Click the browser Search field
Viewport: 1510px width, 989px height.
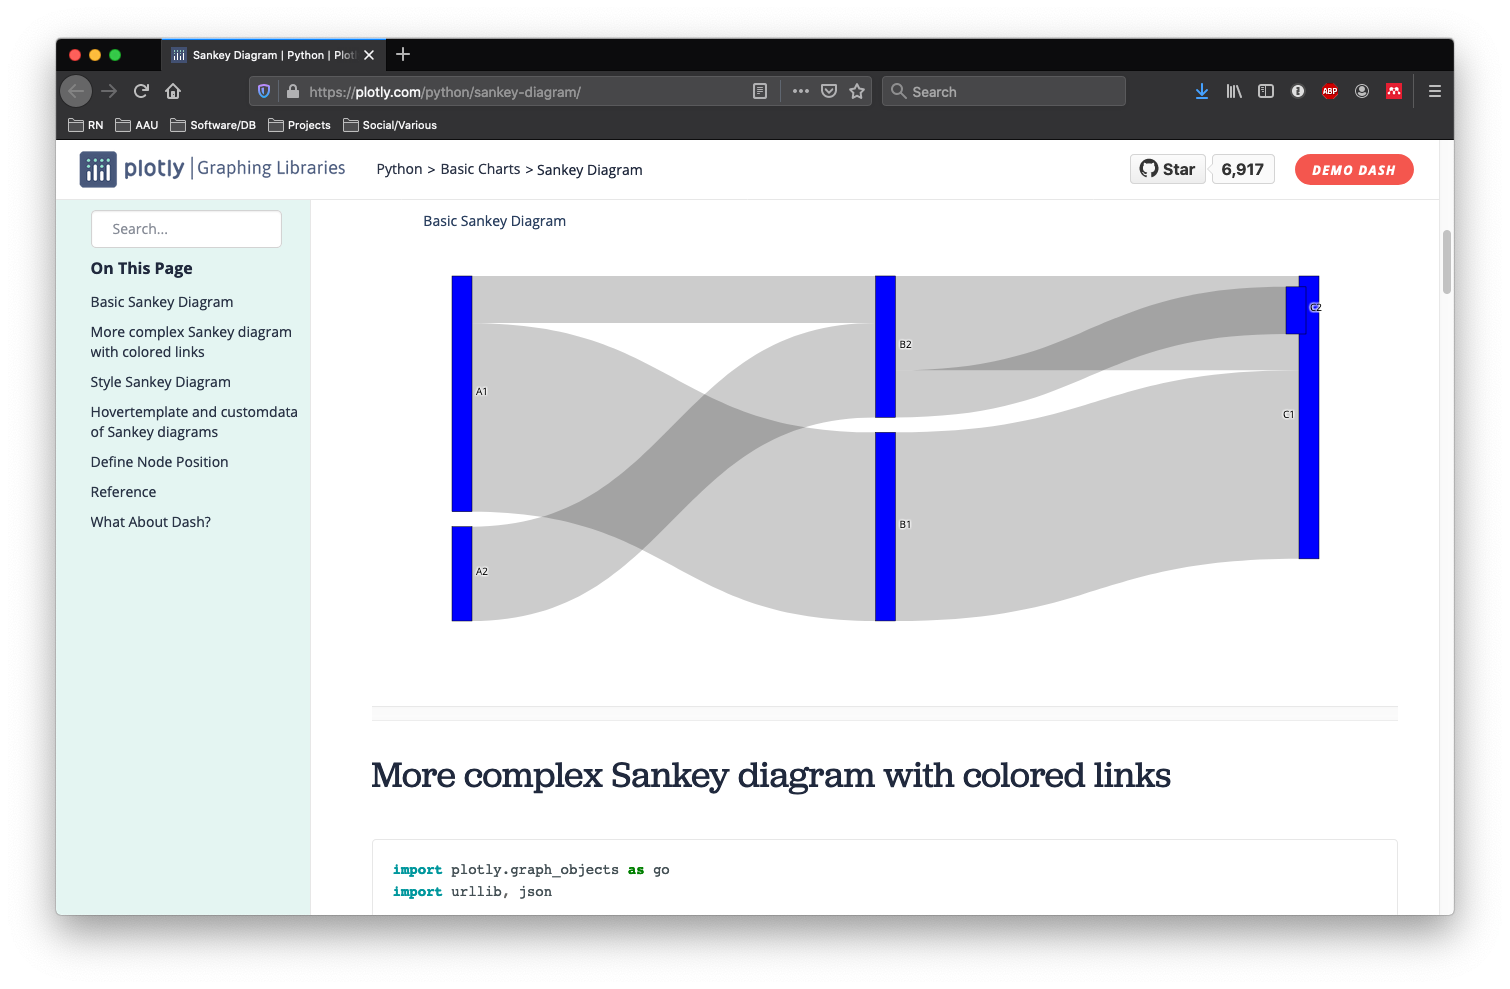click(x=1004, y=91)
